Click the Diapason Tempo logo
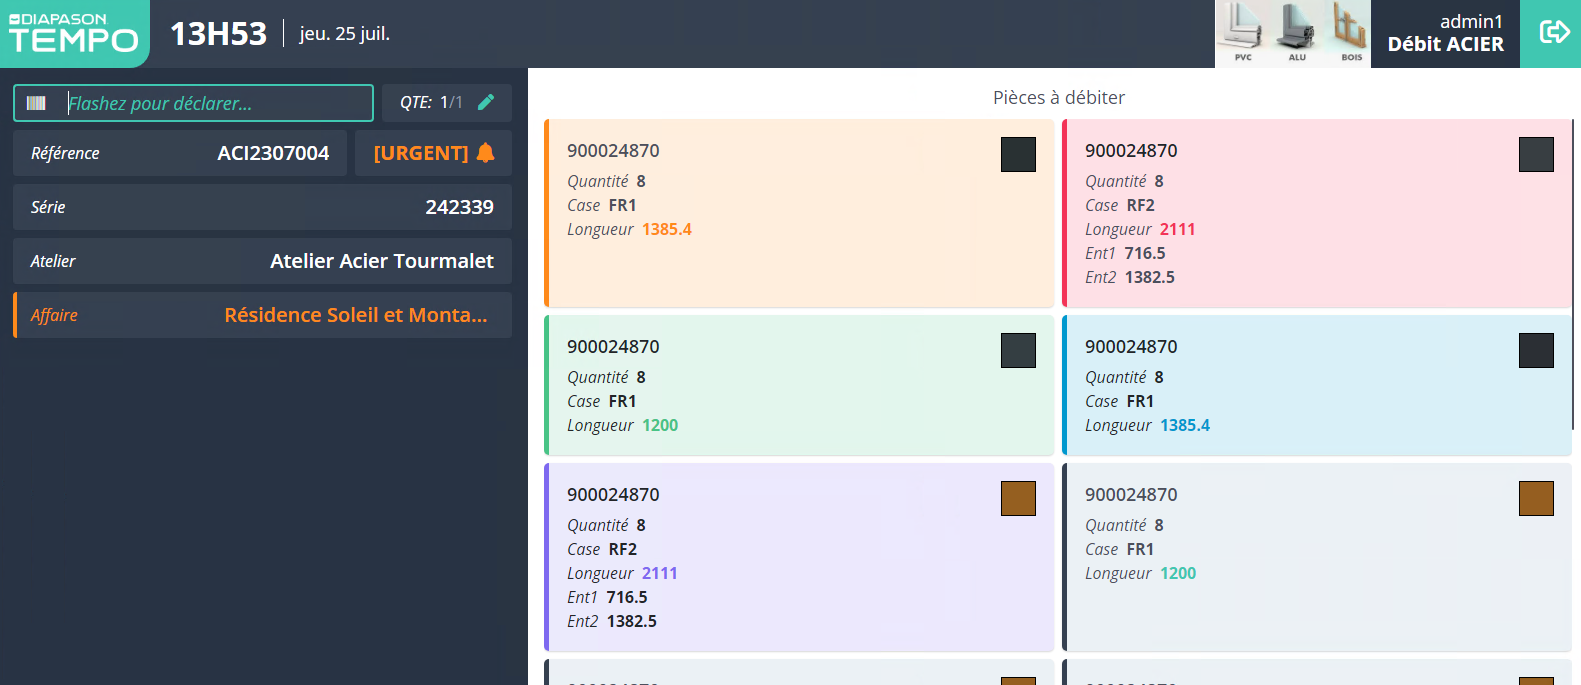 tap(74, 33)
